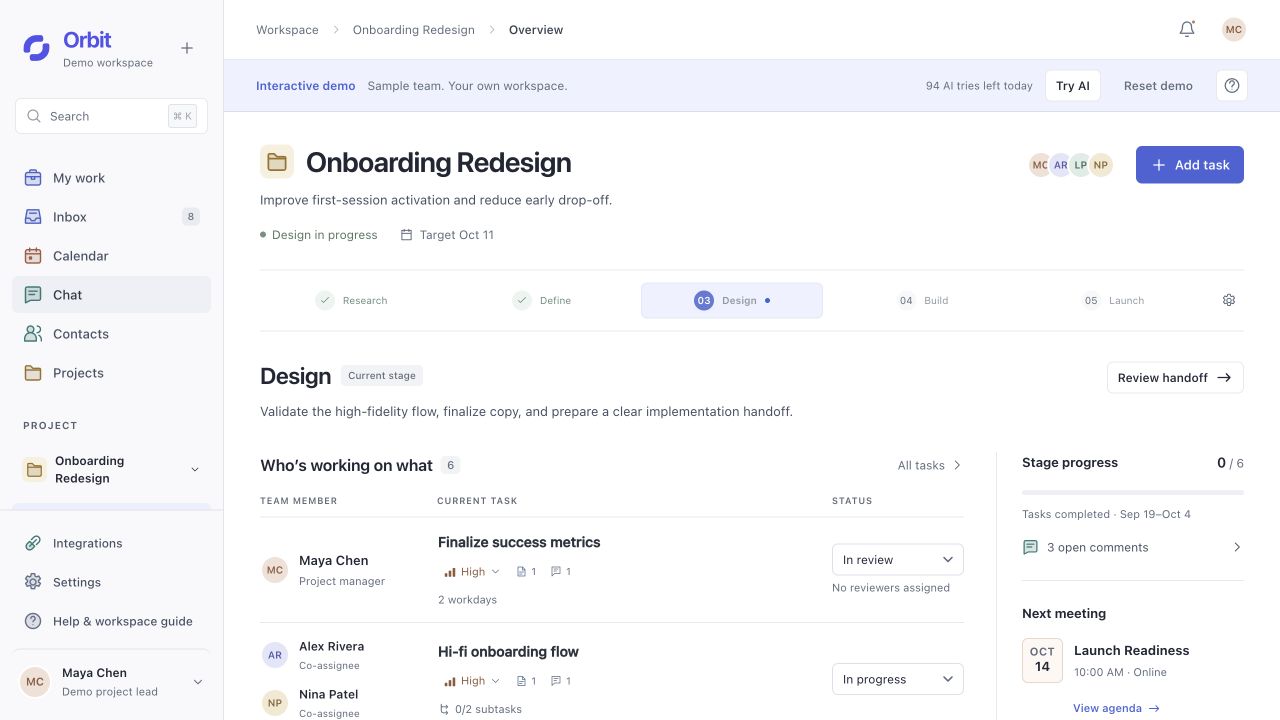The width and height of the screenshot is (1280, 720).
Task: Click the attachment icon on Finalize success metrics
Action: click(521, 572)
